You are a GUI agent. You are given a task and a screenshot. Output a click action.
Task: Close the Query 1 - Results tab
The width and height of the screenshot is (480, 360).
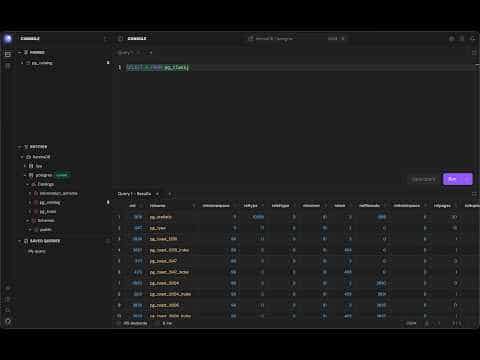click(x=157, y=194)
